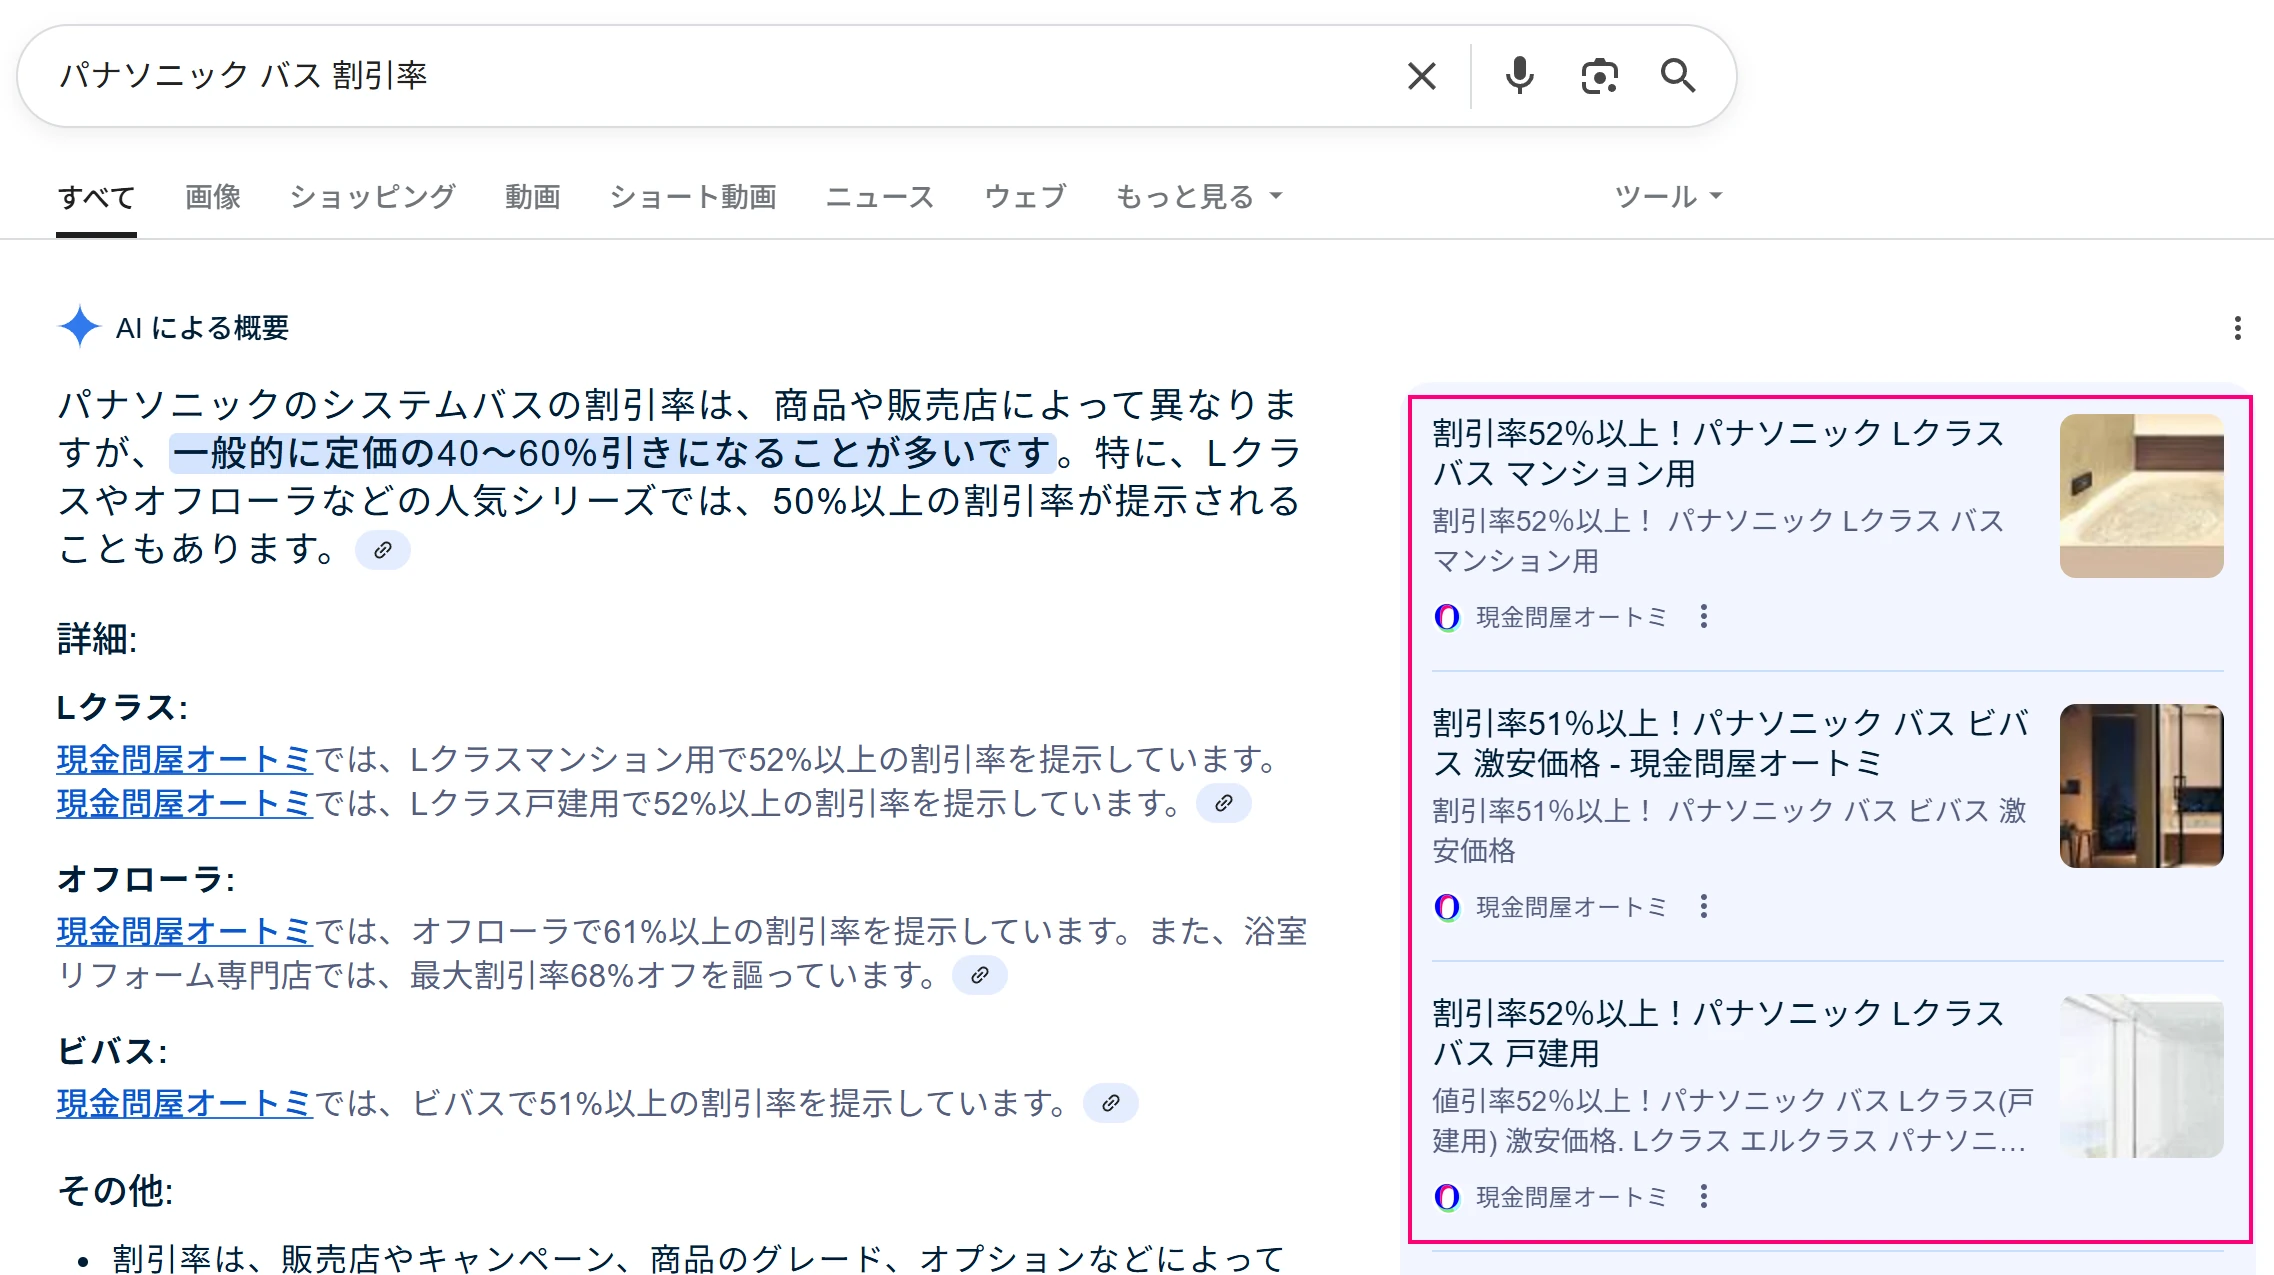Open AI overview three-dot options menu
The width and height of the screenshot is (2274, 1275).
tap(2237, 328)
